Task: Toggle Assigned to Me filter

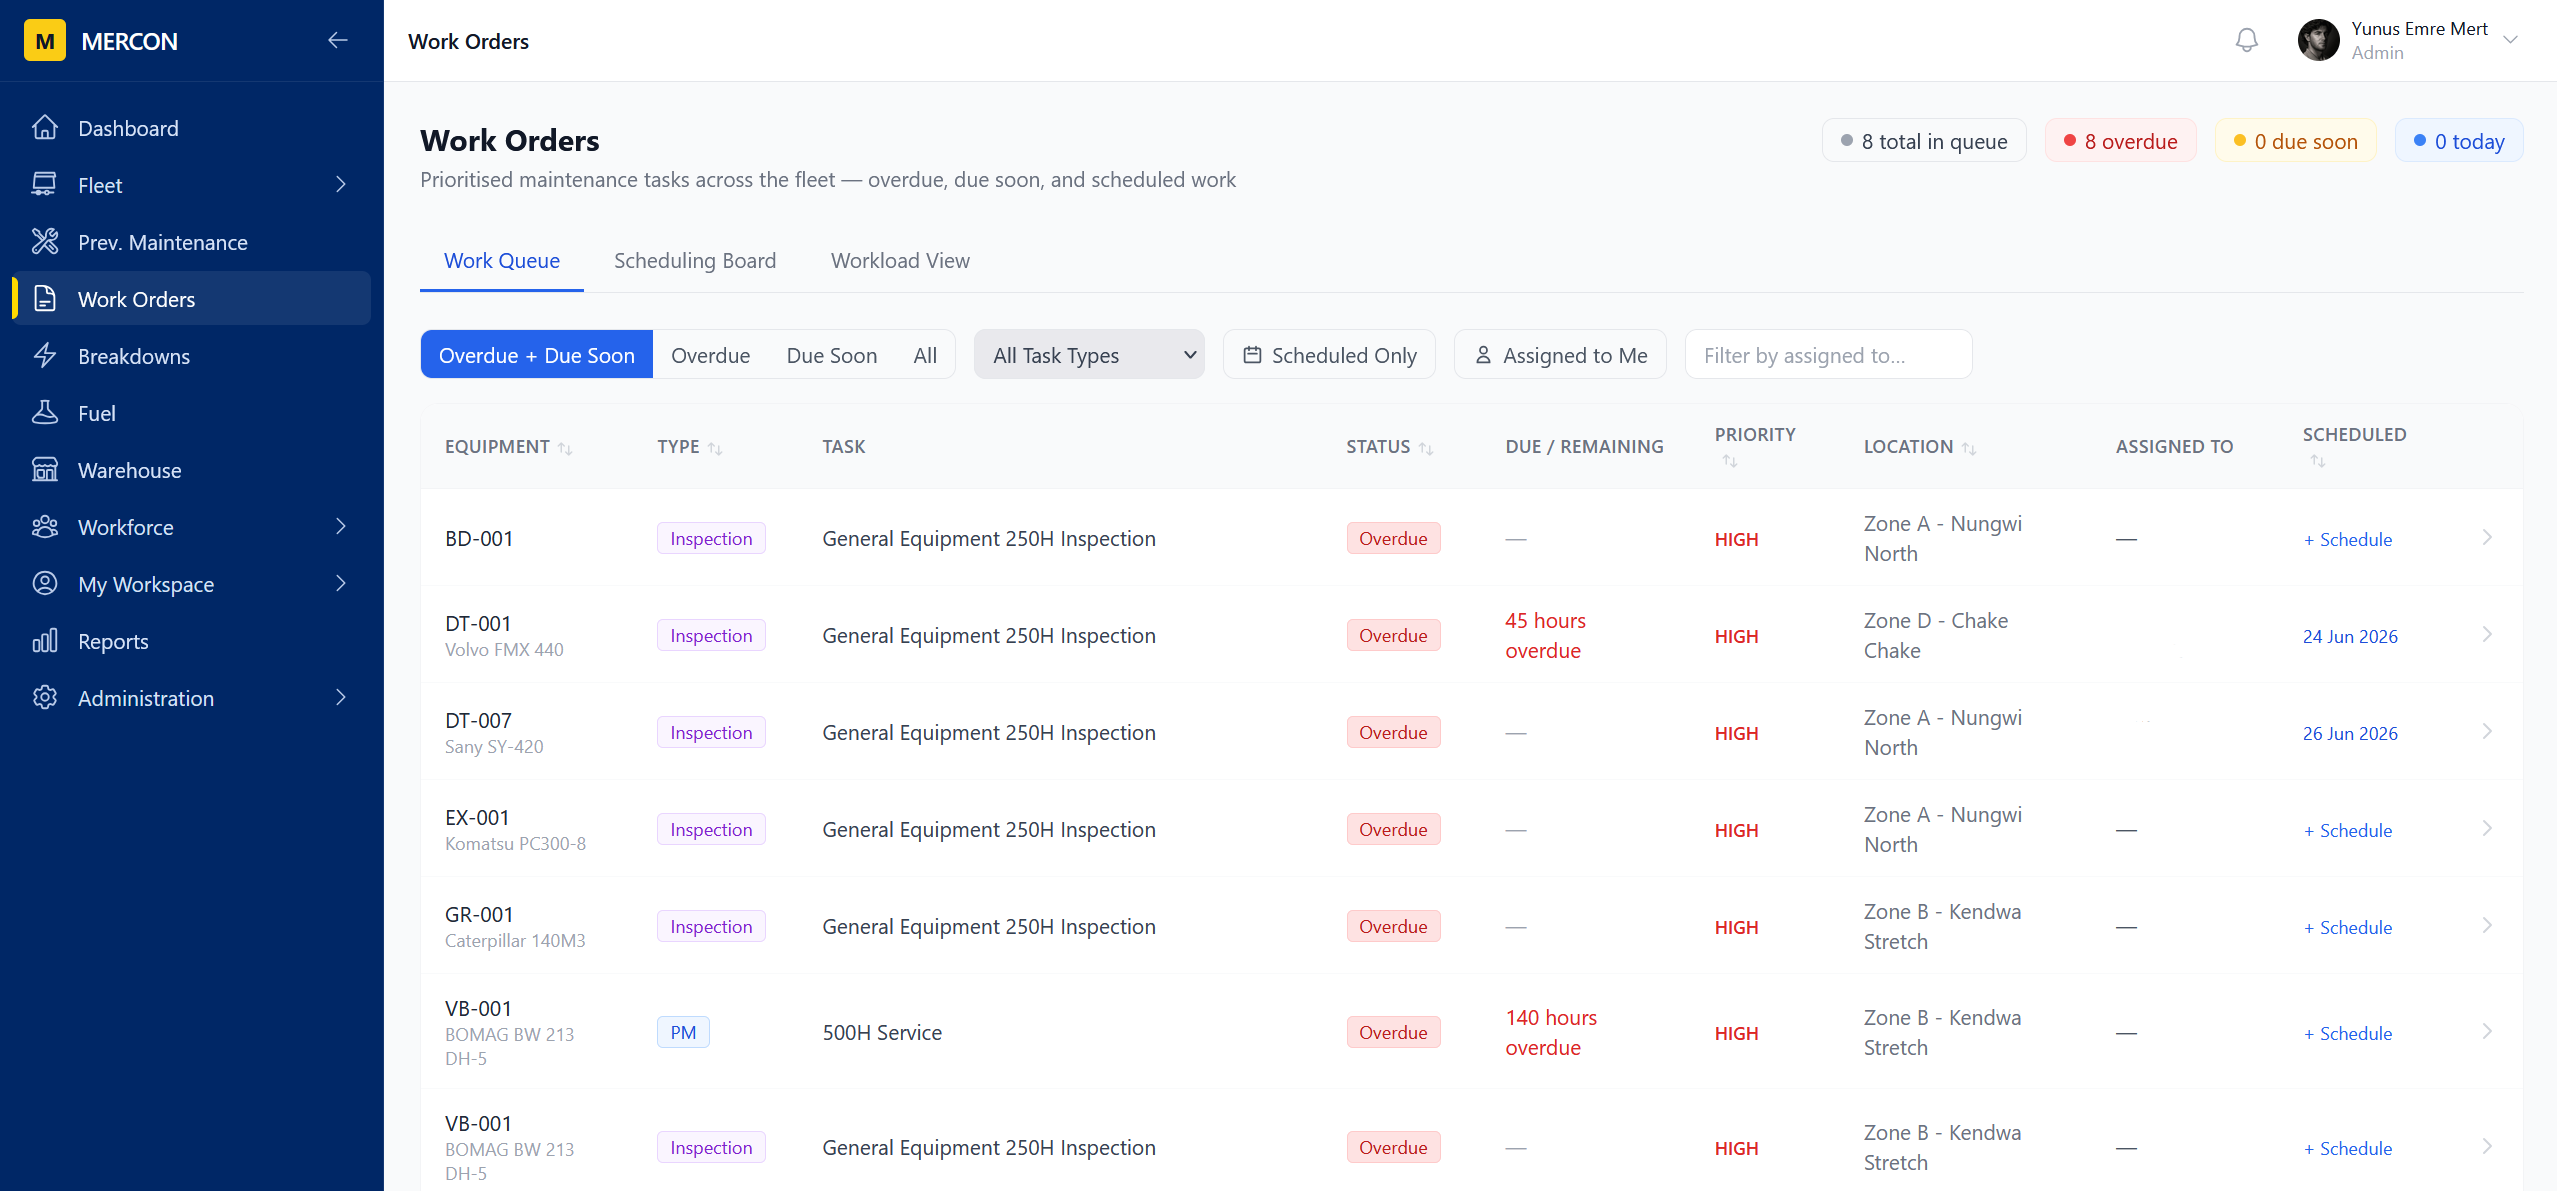Action: click(1560, 355)
